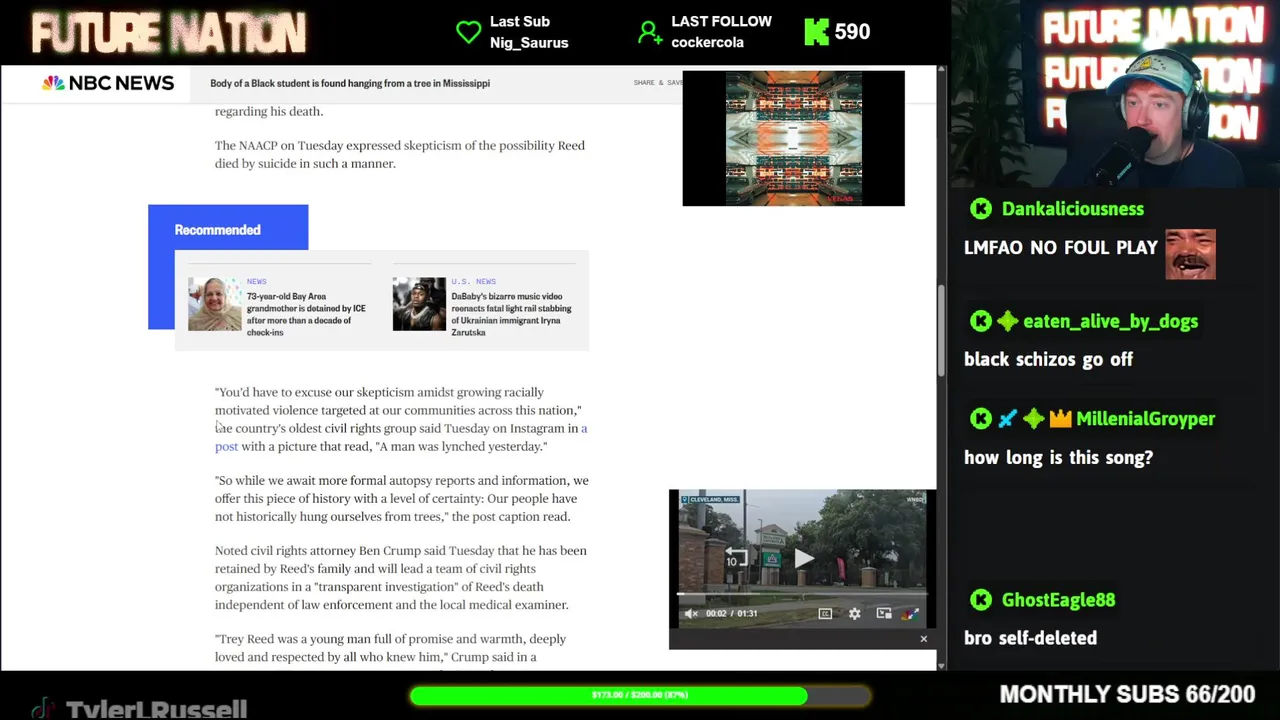The height and width of the screenshot is (720, 1280).
Task: Click the laughing emote in Dankaliciousness message
Action: [1190, 254]
